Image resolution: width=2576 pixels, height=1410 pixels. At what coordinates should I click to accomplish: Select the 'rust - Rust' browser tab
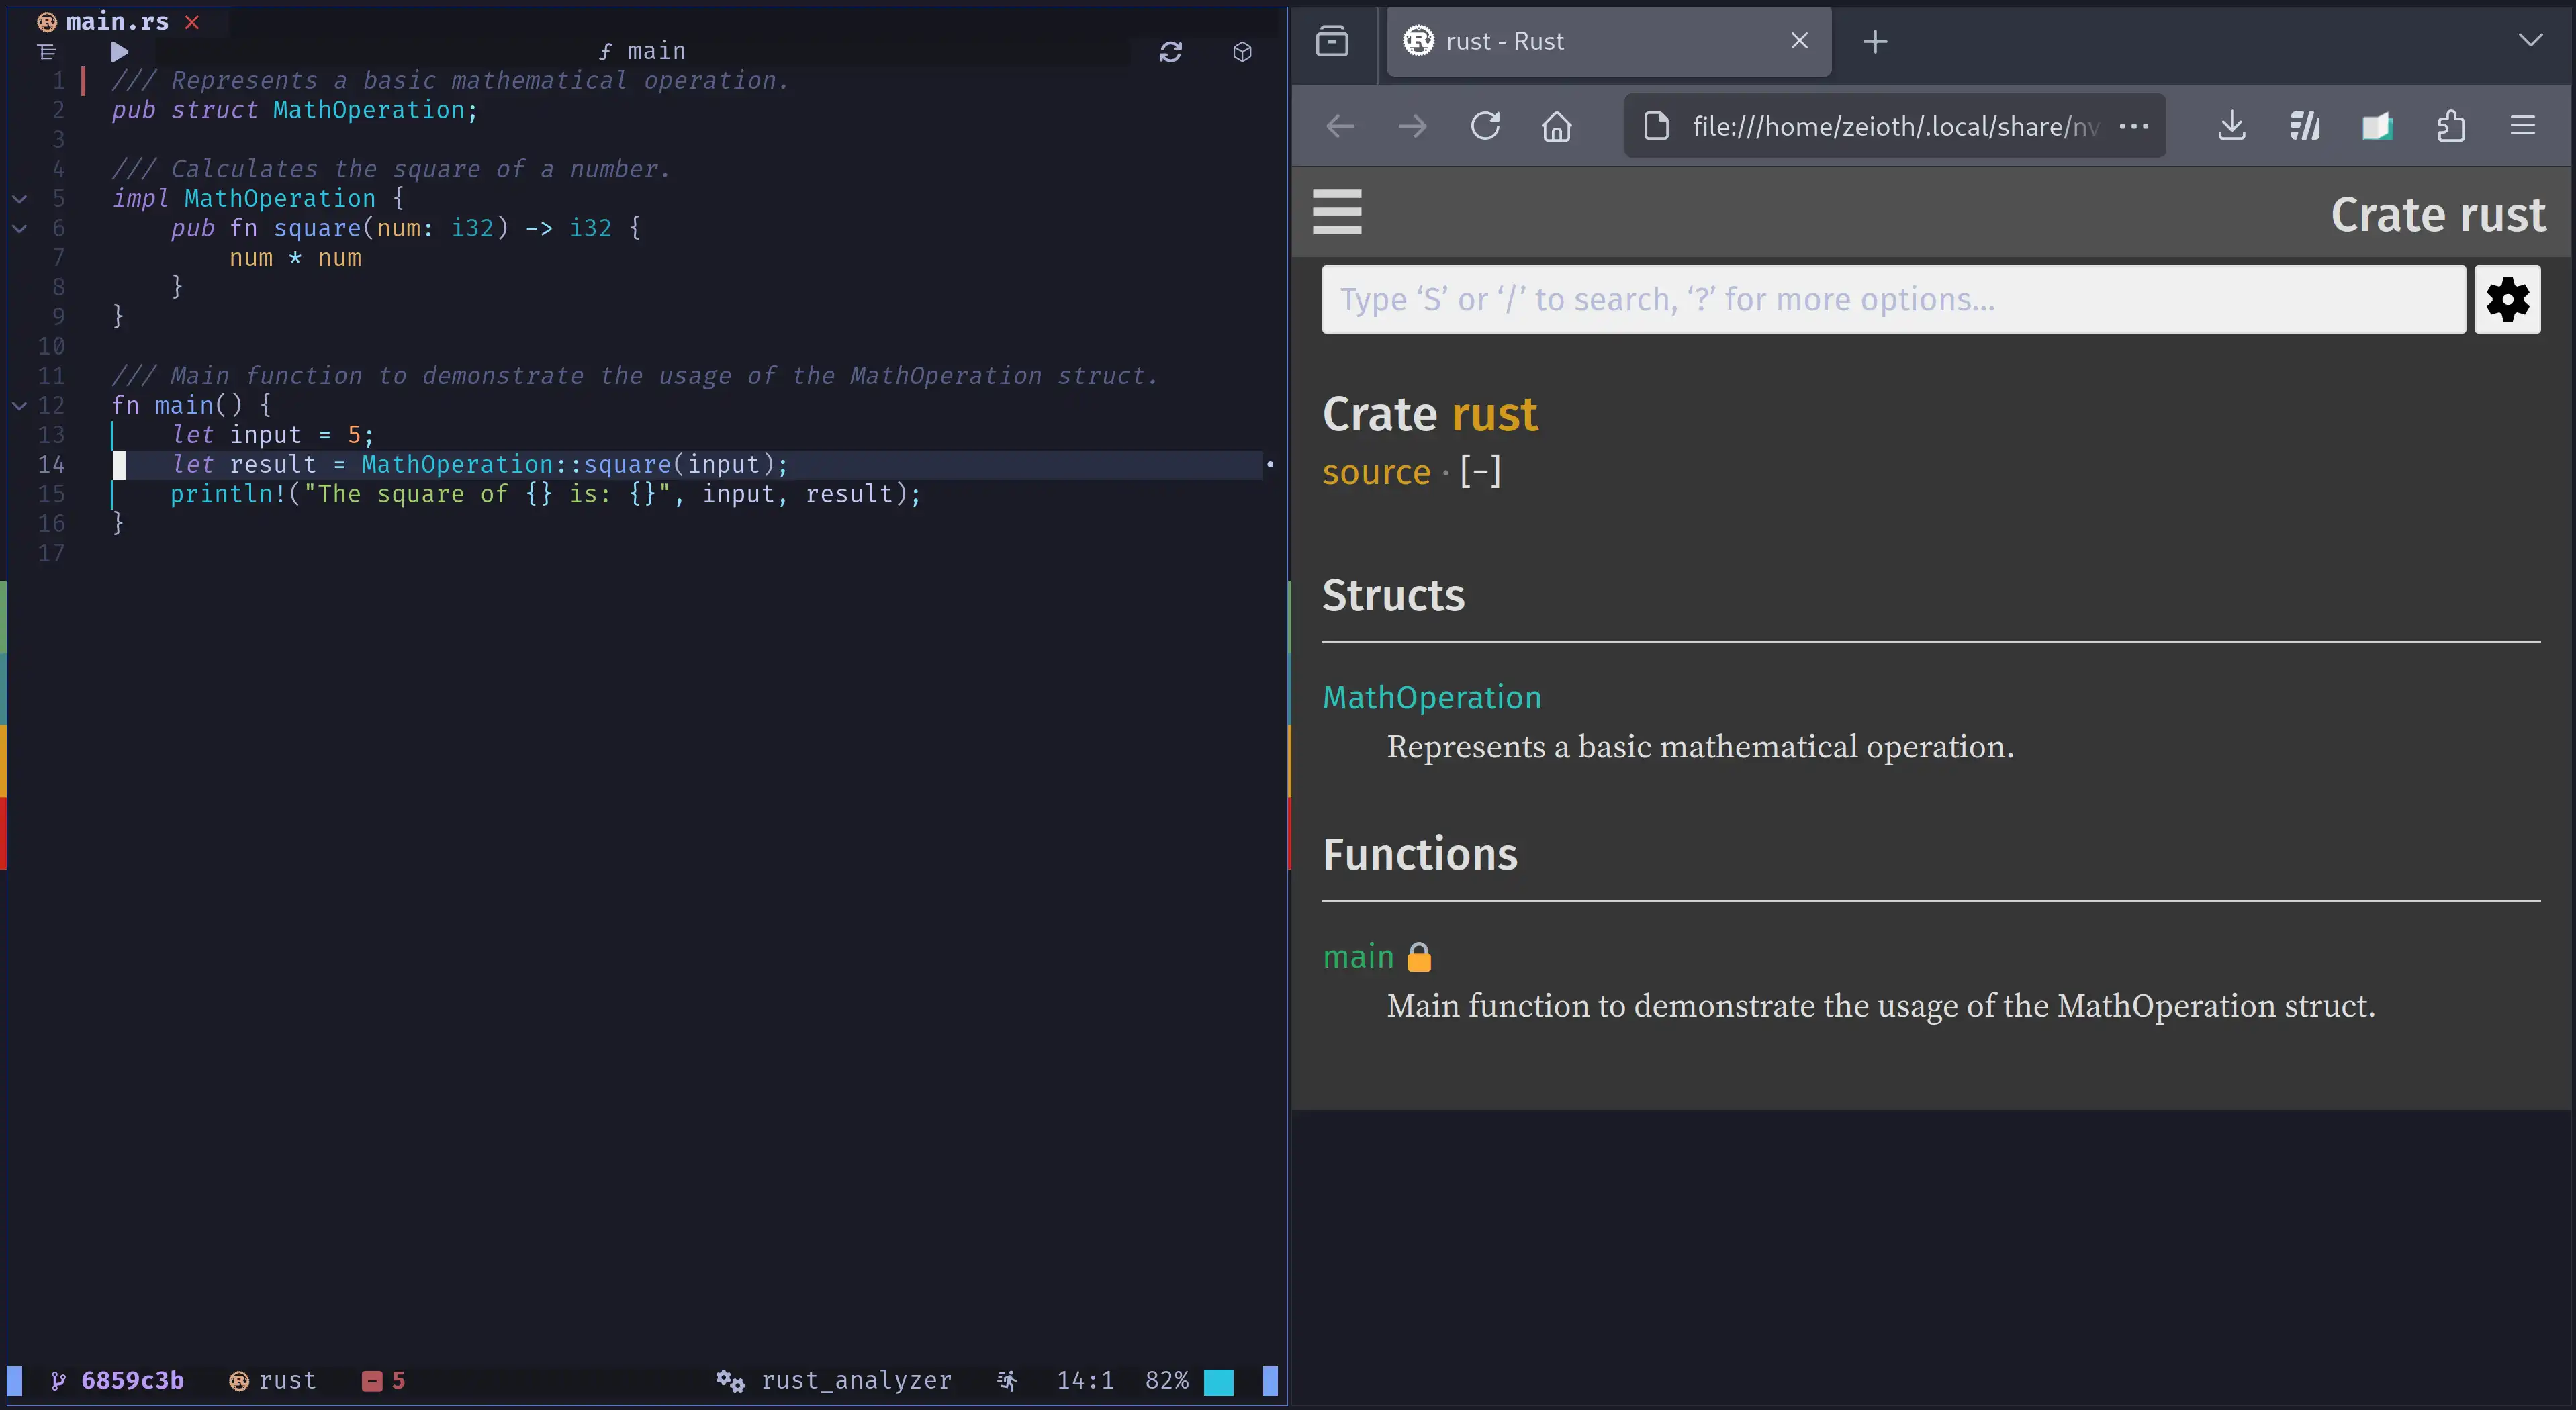click(1608, 41)
